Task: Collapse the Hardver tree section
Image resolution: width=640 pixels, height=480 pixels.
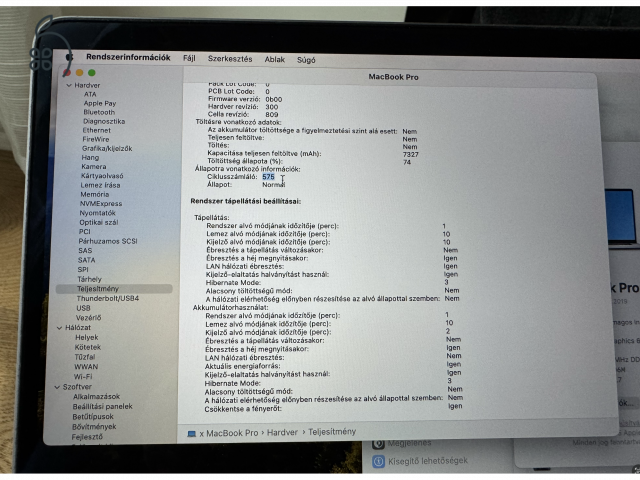Action: point(69,85)
